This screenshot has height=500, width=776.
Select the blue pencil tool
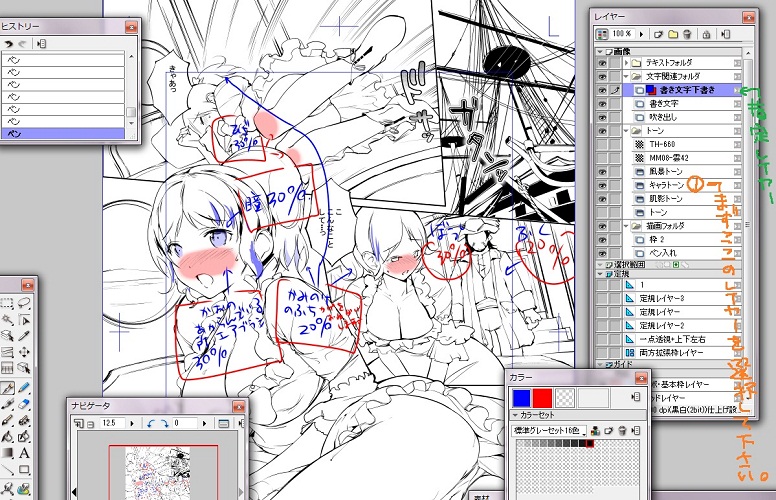click(23, 388)
